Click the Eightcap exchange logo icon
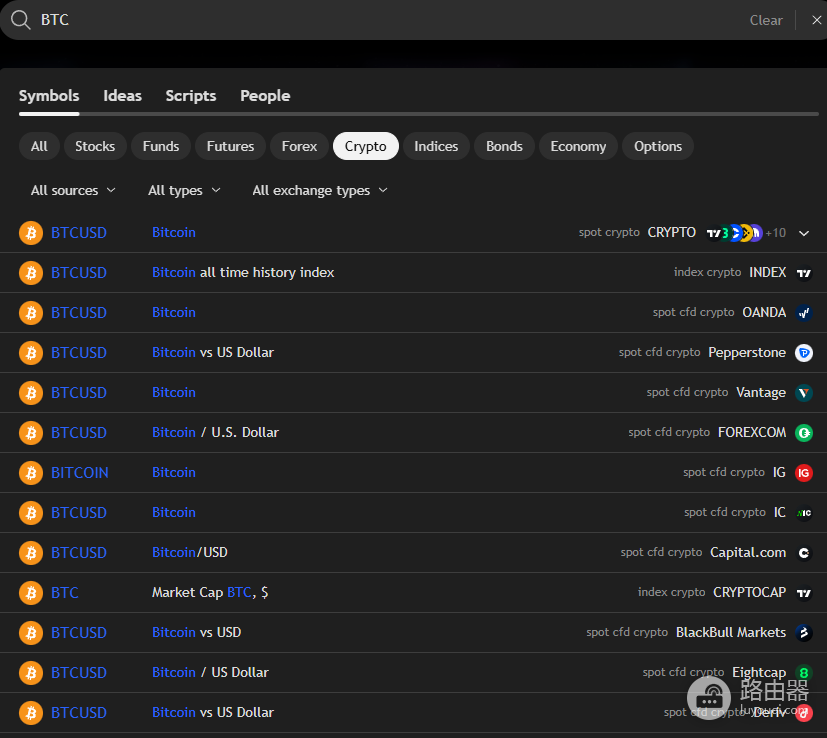The image size is (827, 738). point(804,673)
